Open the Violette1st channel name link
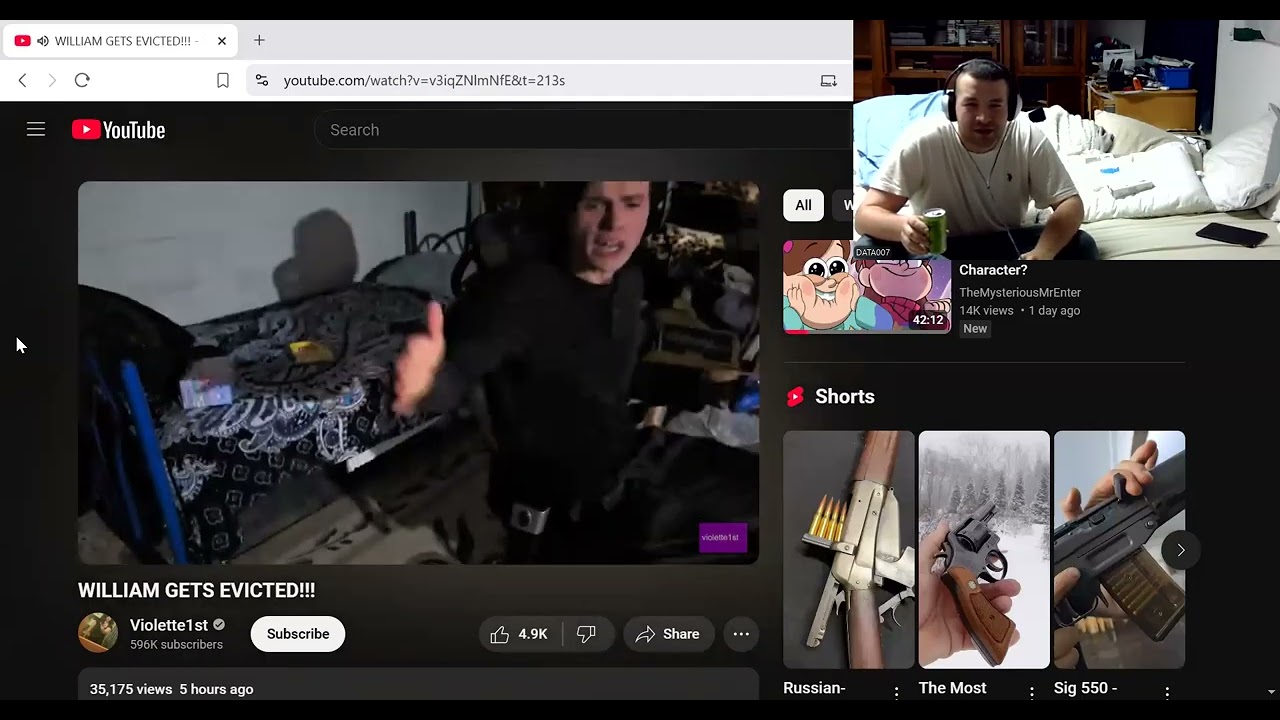 [169, 625]
